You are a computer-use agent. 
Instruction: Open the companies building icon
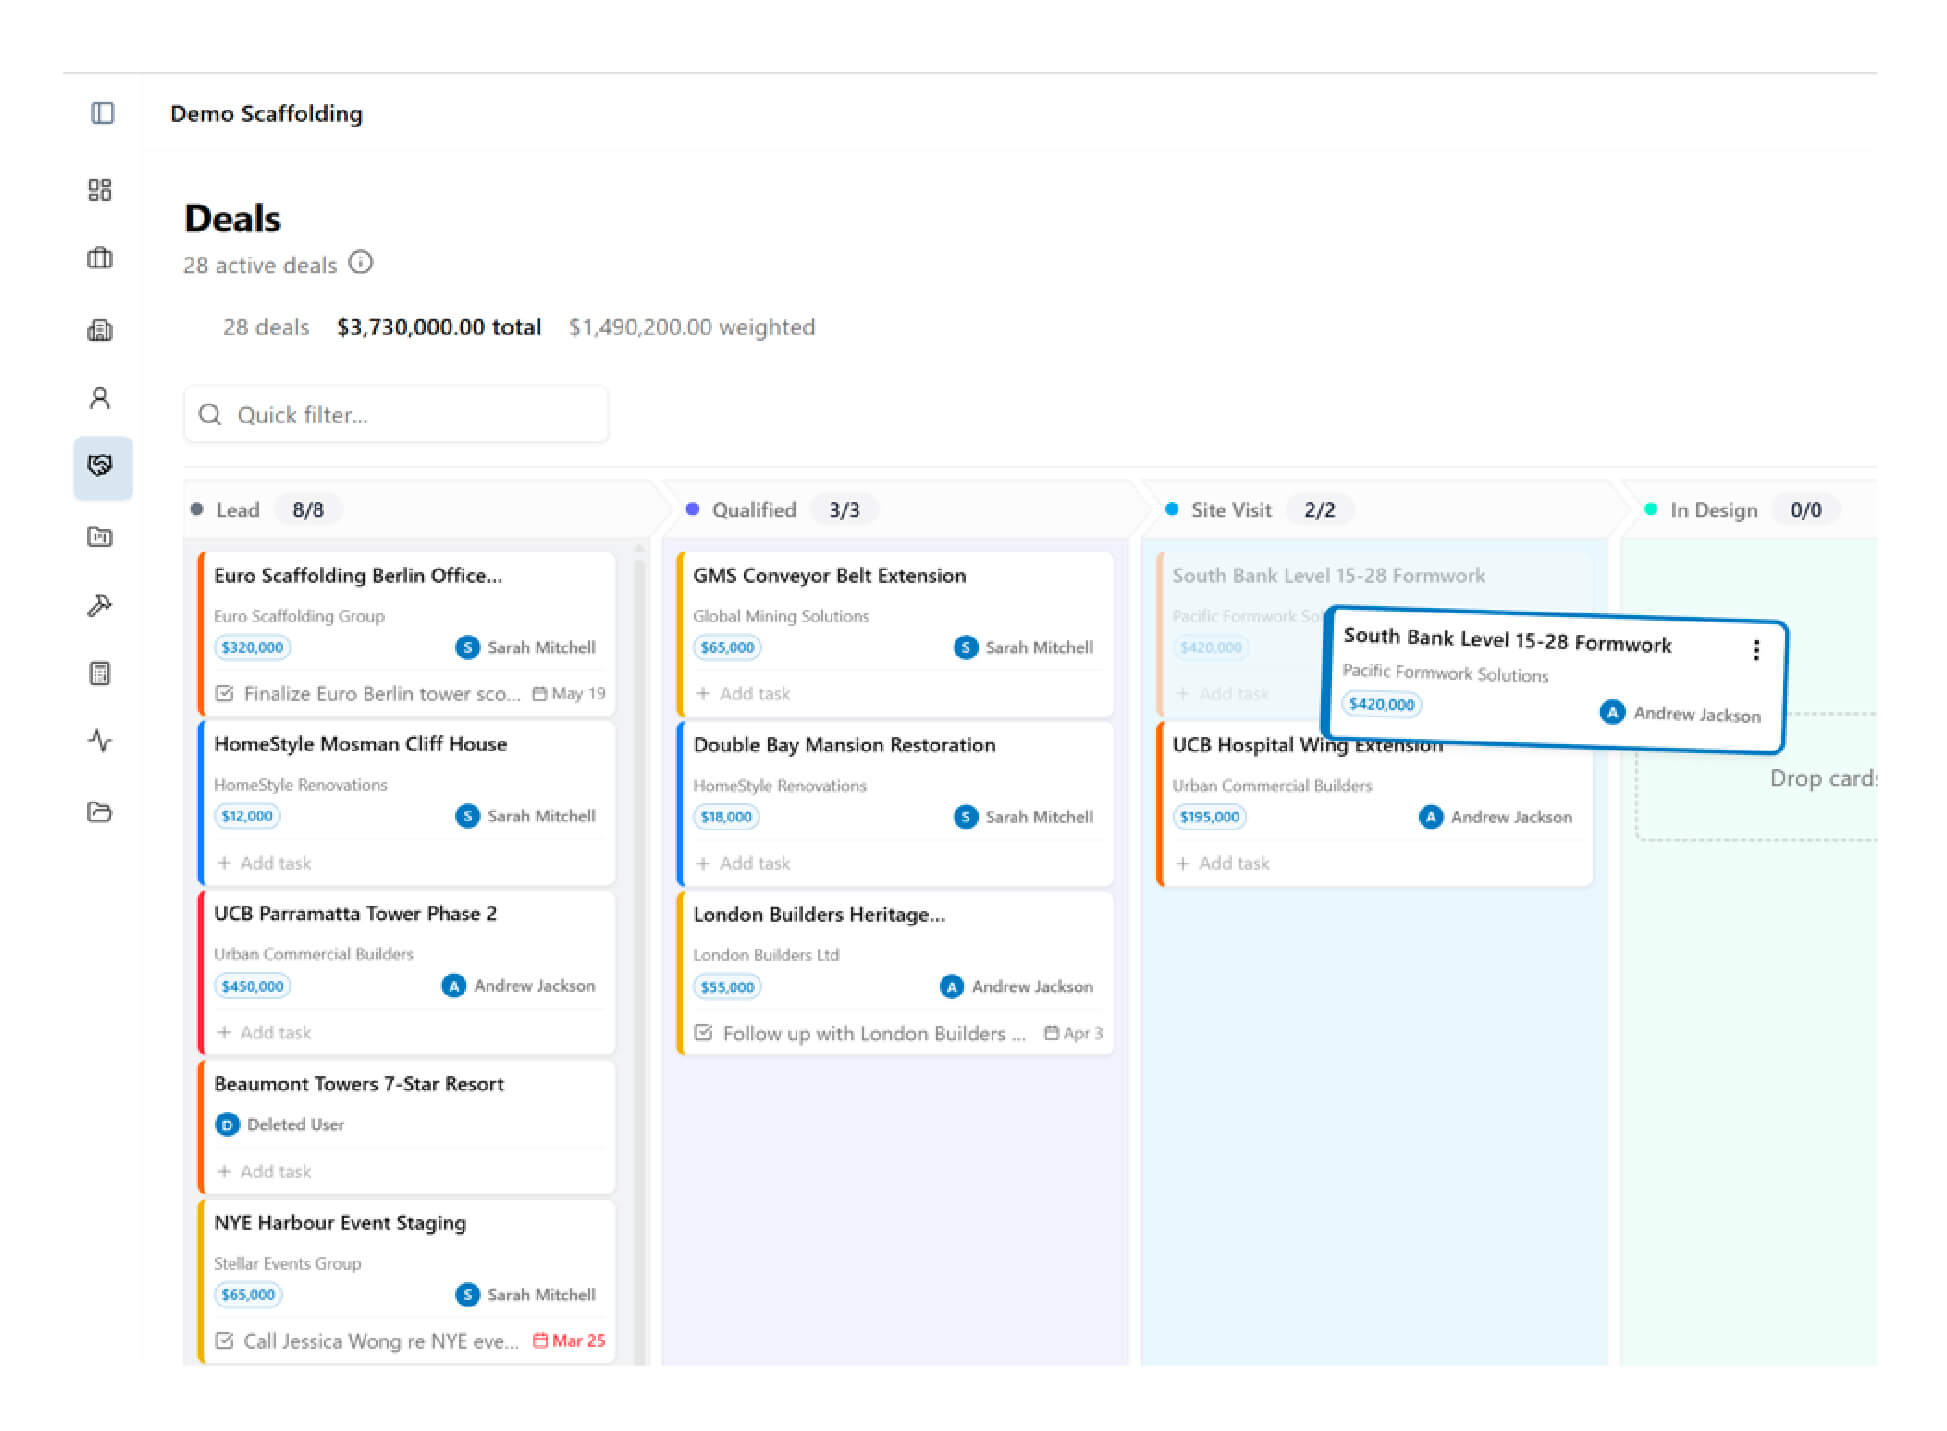pos(100,330)
